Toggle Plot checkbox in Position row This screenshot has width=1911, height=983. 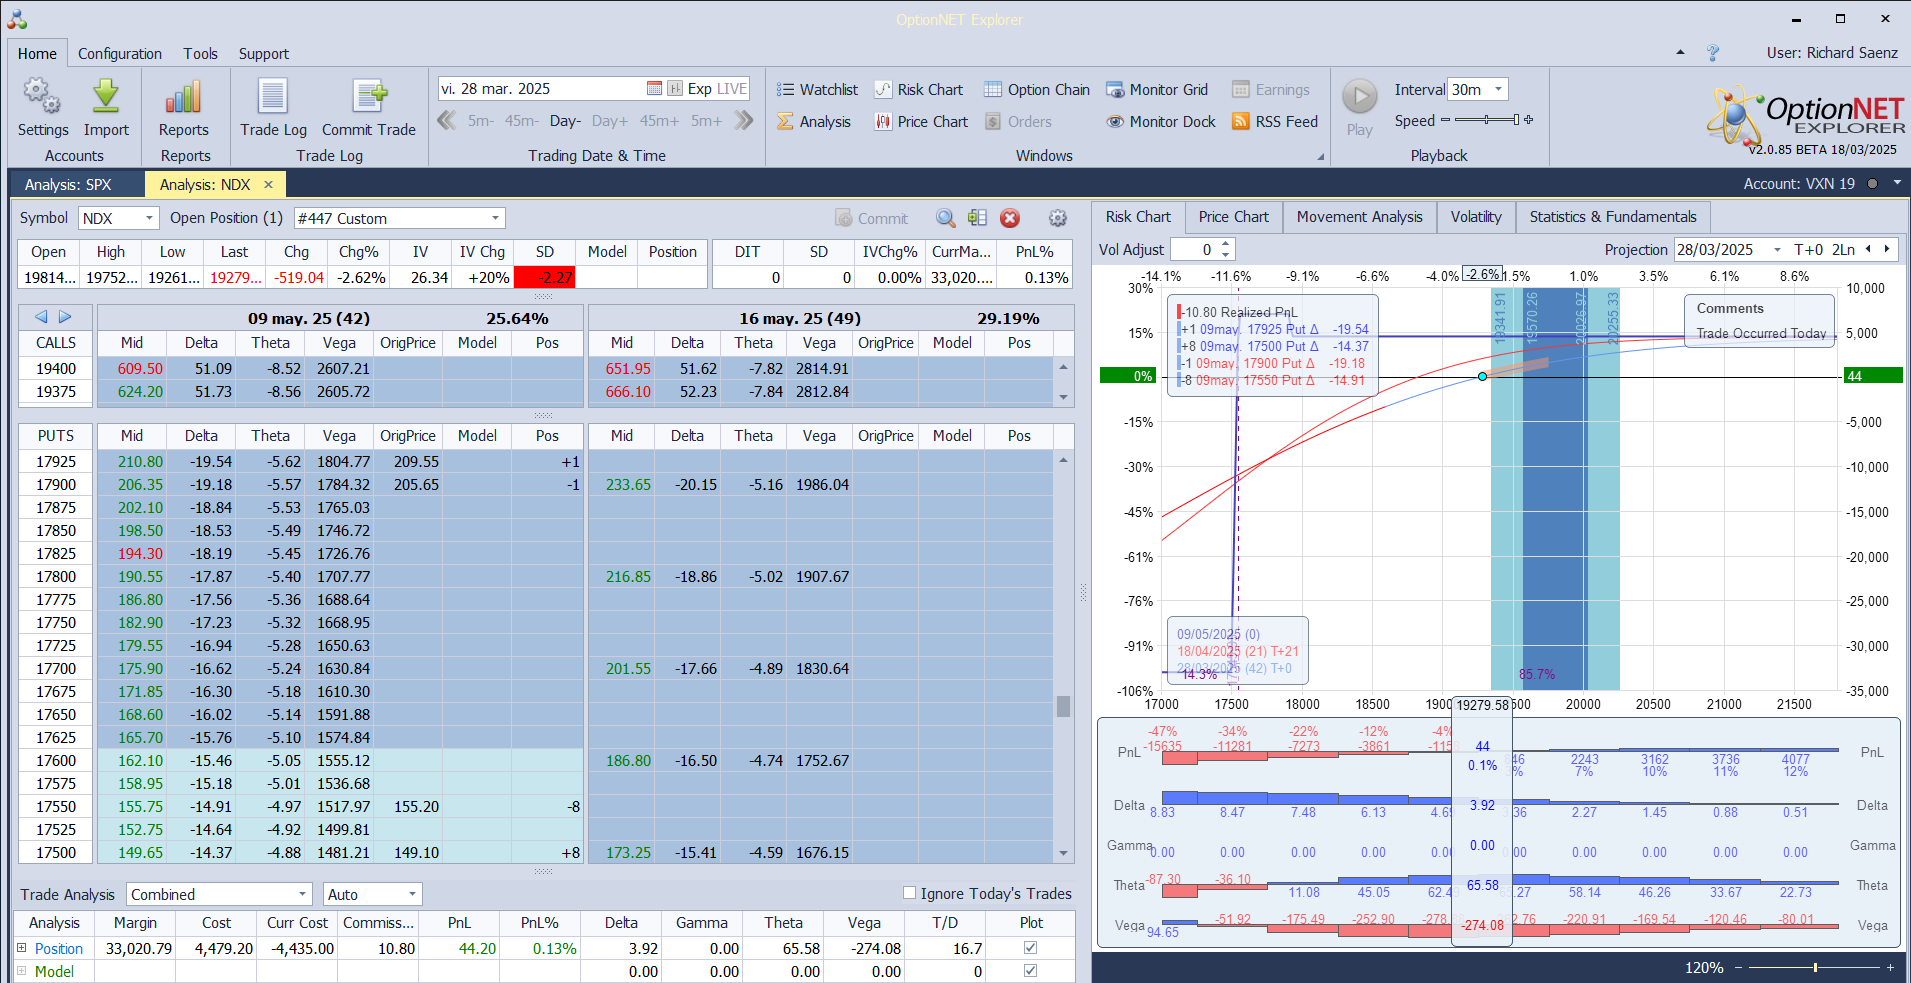[1031, 948]
